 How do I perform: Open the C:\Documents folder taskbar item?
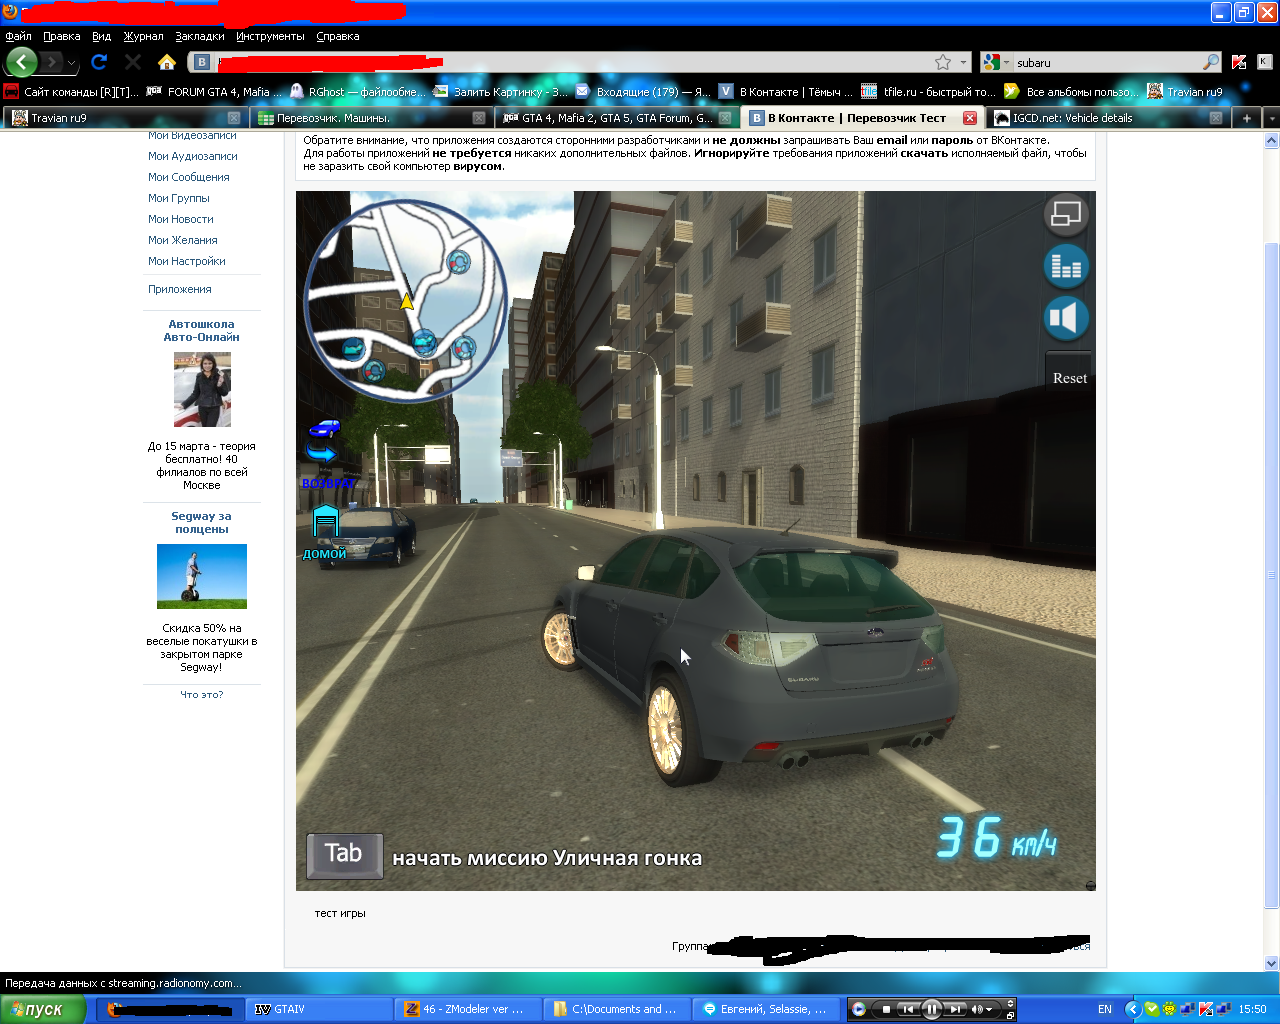pyautogui.click(x=616, y=1009)
